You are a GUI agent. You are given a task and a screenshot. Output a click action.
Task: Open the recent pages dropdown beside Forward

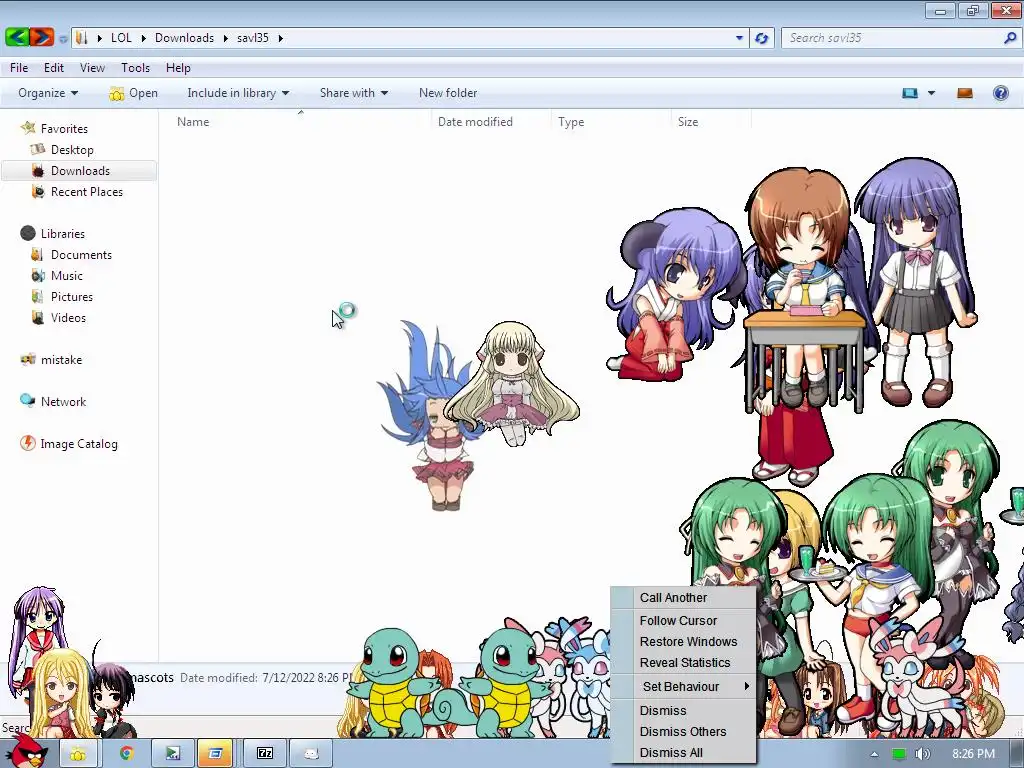coord(63,39)
